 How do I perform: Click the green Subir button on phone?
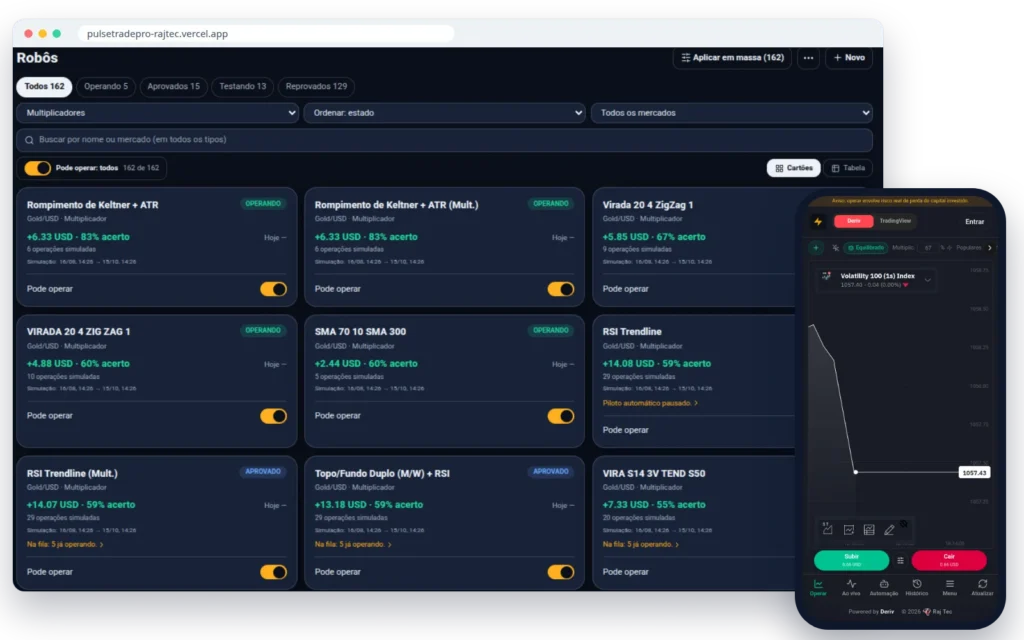click(851, 560)
